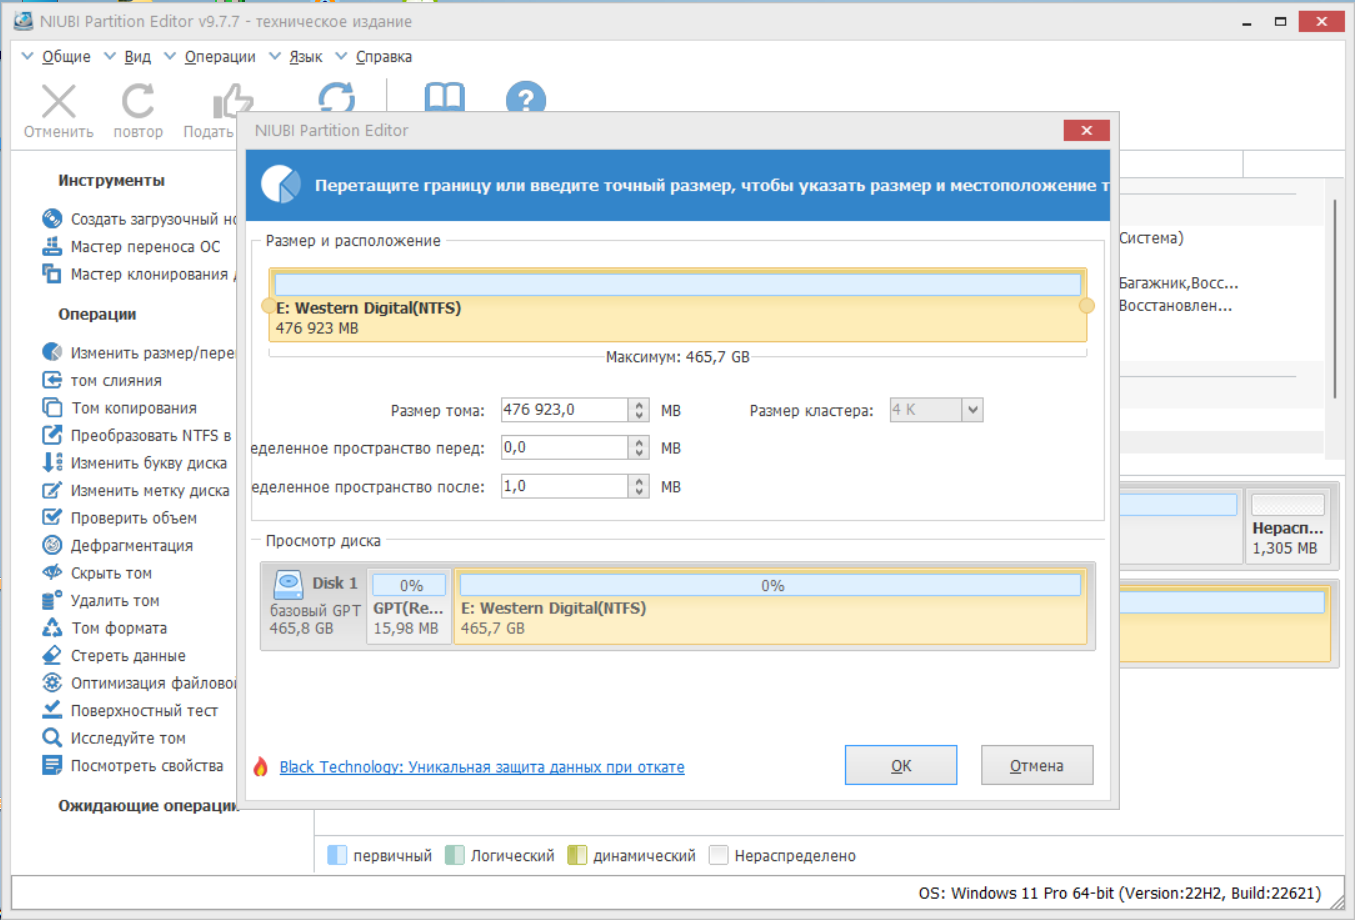Close the NIUBI Partition Editor dialog
Screen dimensions: 1355x920
tap(1086, 130)
